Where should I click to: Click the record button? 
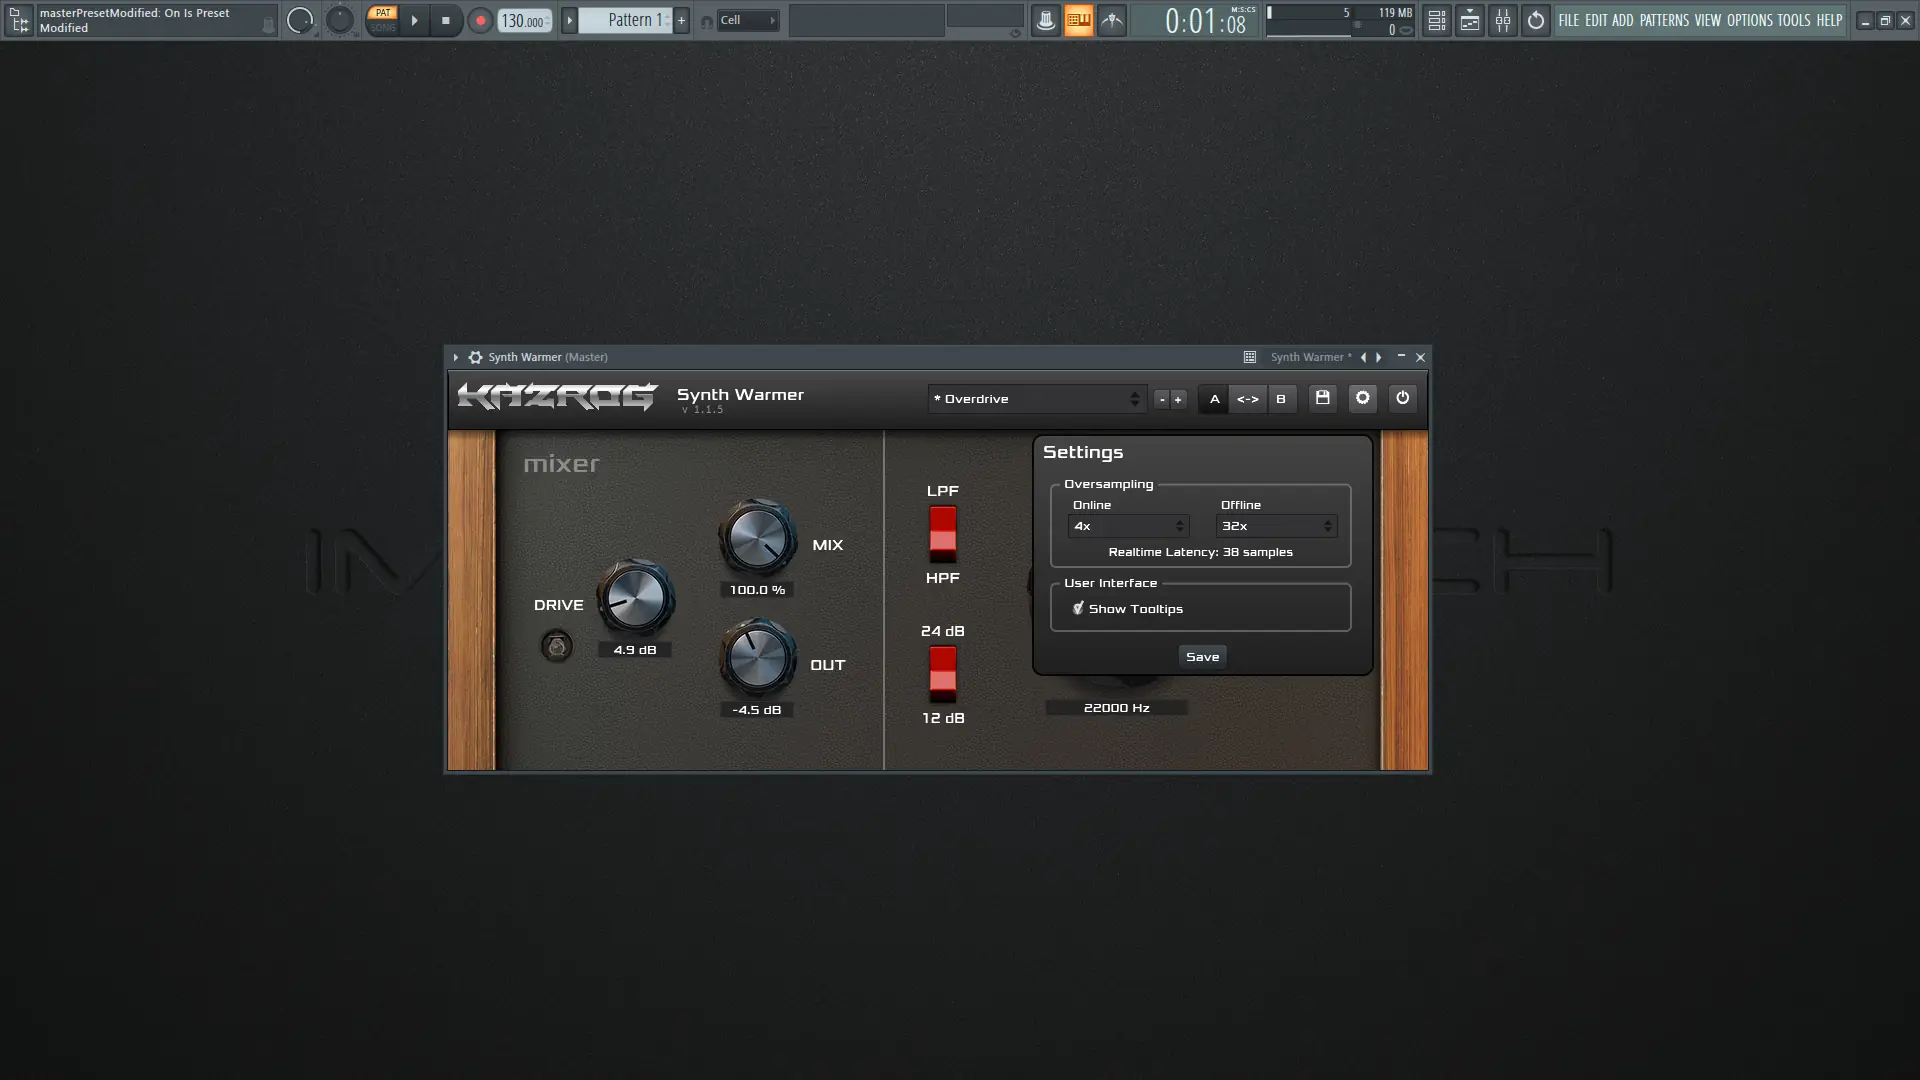coord(480,20)
